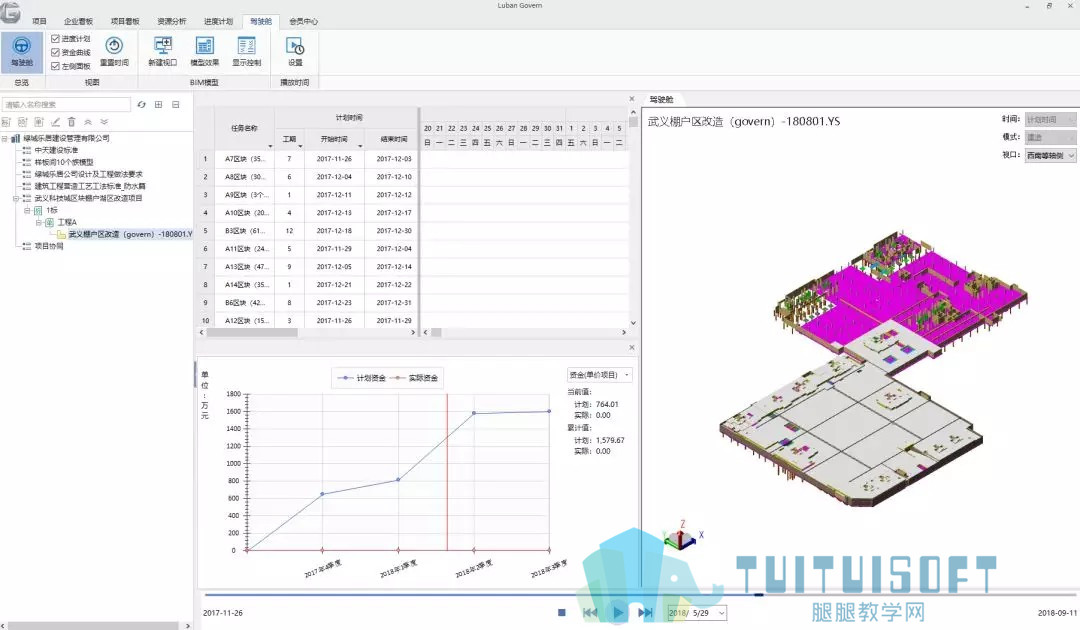The height and width of the screenshot is (630, 1080).
Task: Click the 实际资金 legend entry
Action: [x=415, y=378]
